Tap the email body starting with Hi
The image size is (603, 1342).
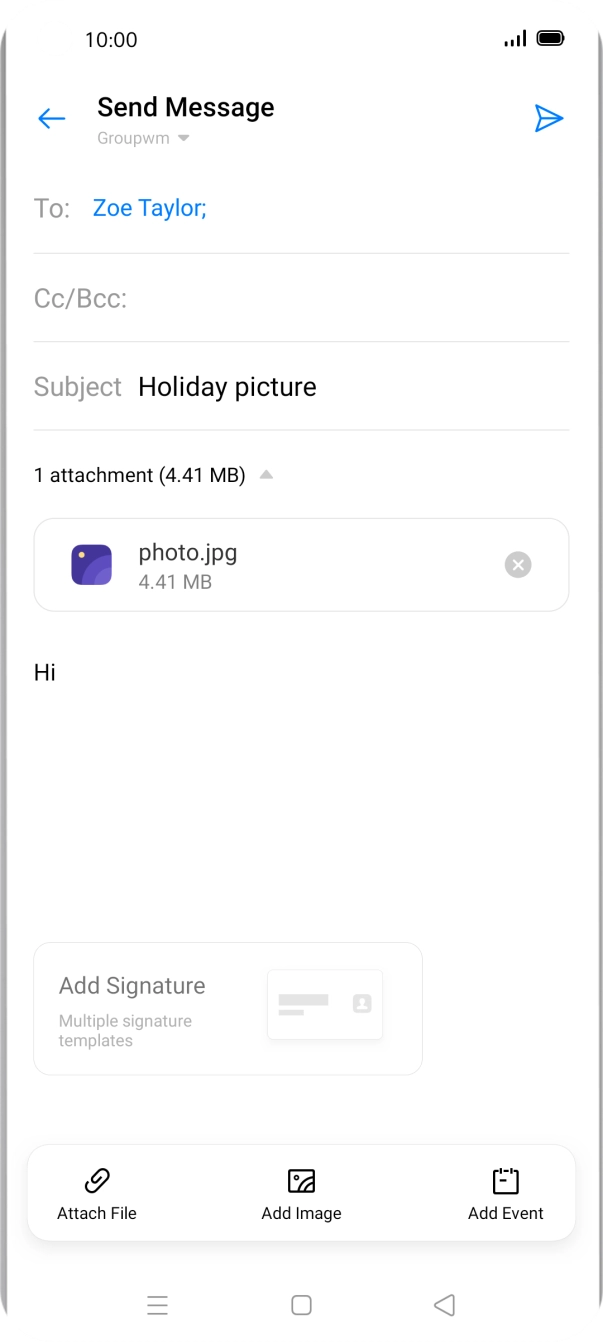[44, 672]
